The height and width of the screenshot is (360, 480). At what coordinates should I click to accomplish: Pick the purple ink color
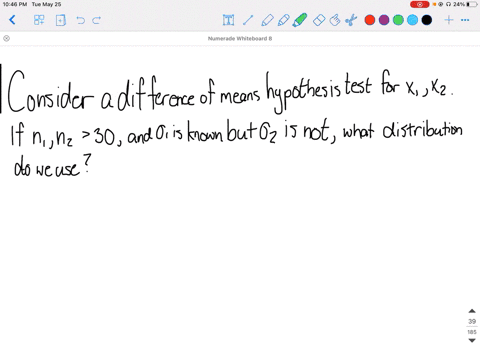click(x=384, y=20)
